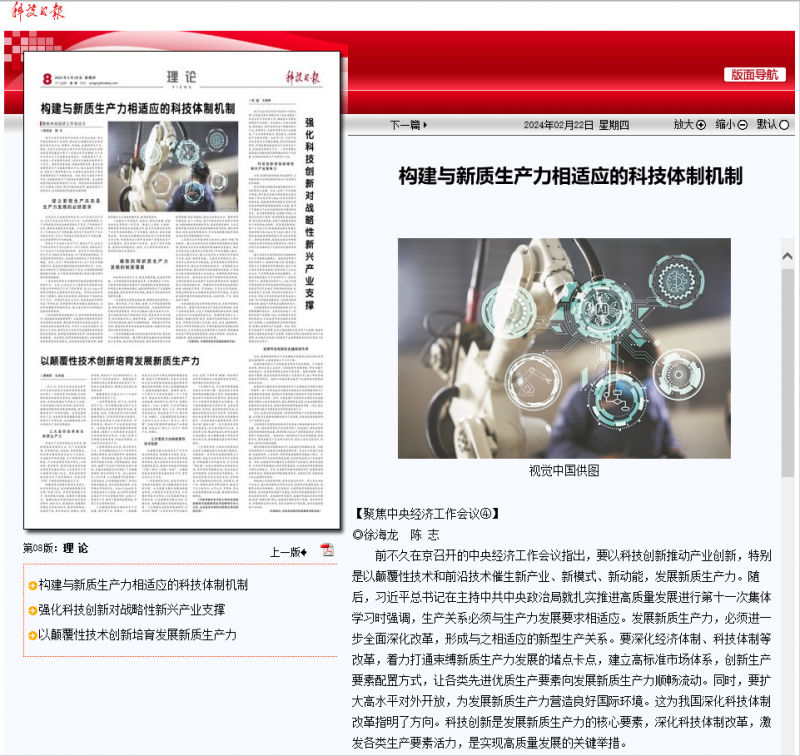Click orange bullet beside 构建与新质生产力 article
Screen dimensions: 800x756
pyautogui.click(x=32, y=585)
